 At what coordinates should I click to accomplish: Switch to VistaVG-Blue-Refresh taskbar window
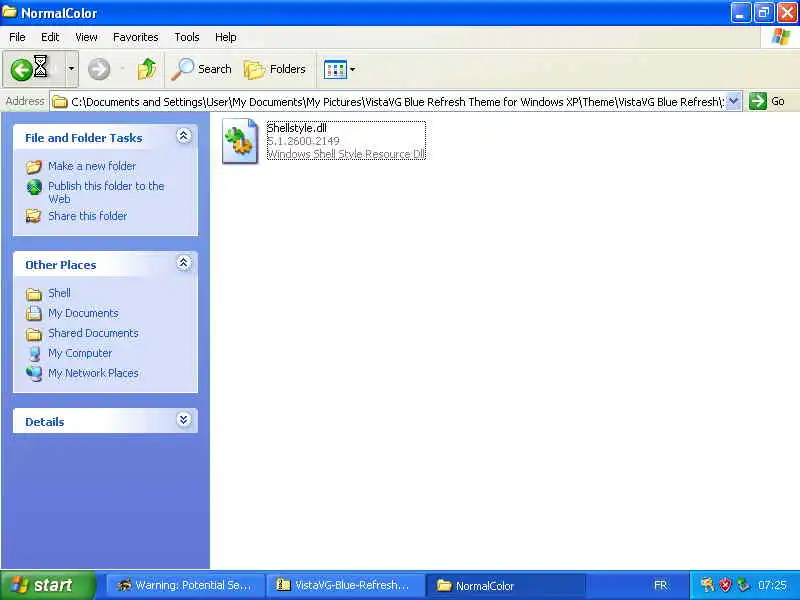coord(345,585)
